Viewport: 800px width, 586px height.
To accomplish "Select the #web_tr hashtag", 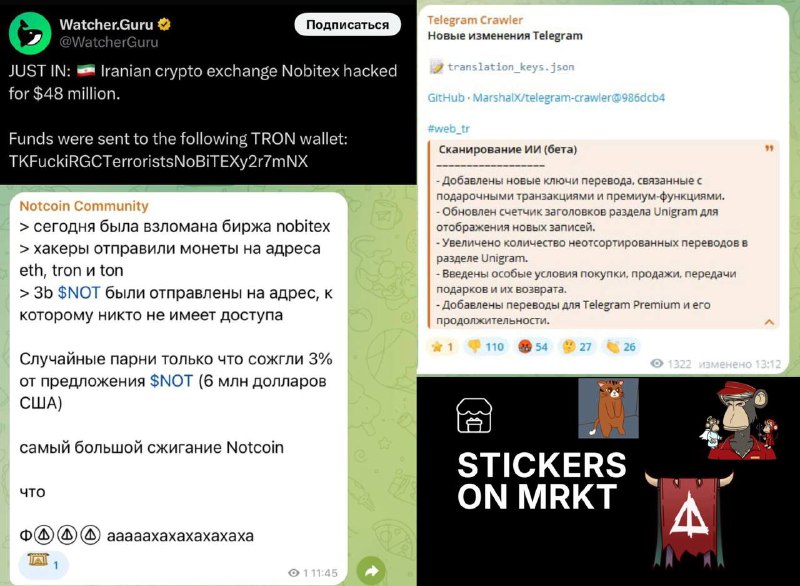I will click(448, 129).
